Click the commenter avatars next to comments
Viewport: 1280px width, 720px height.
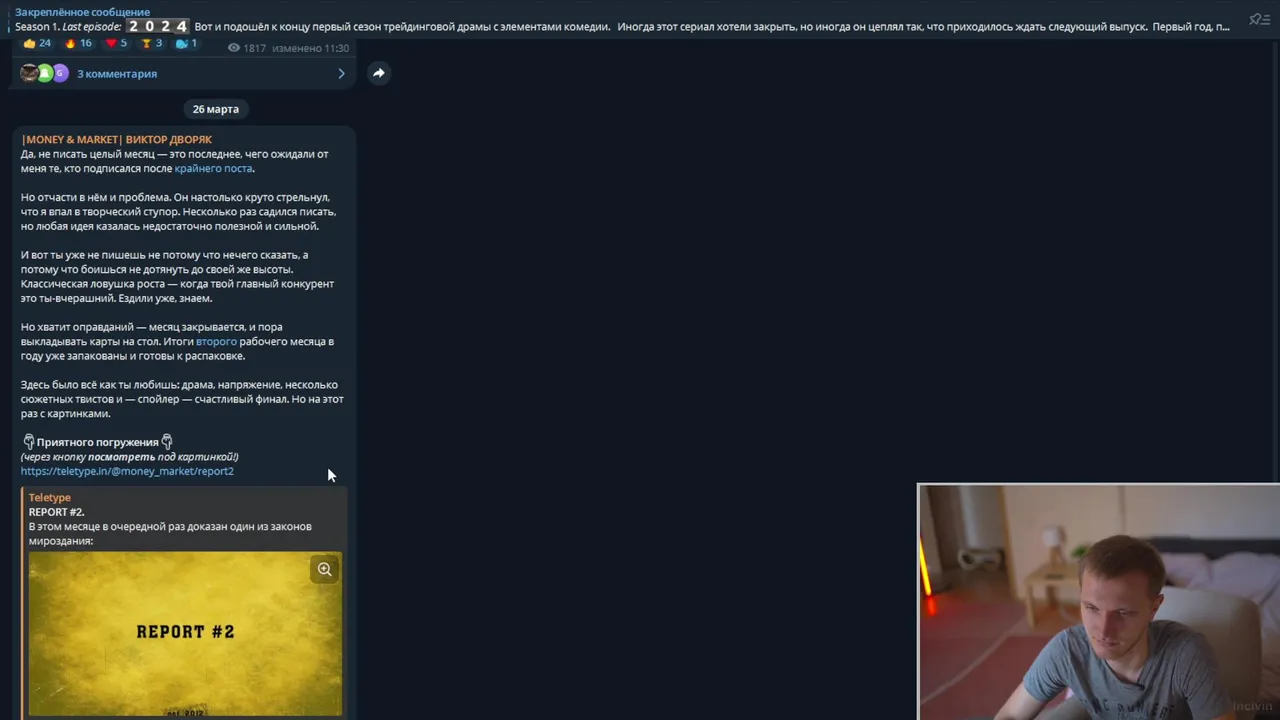(44, 73)
